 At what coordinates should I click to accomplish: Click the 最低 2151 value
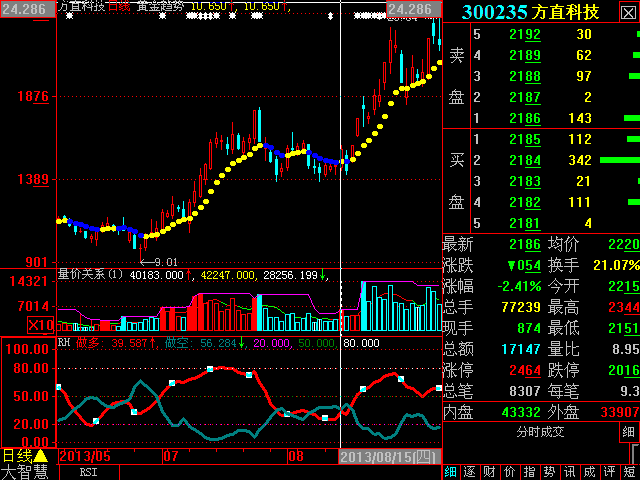coord(624,329)
